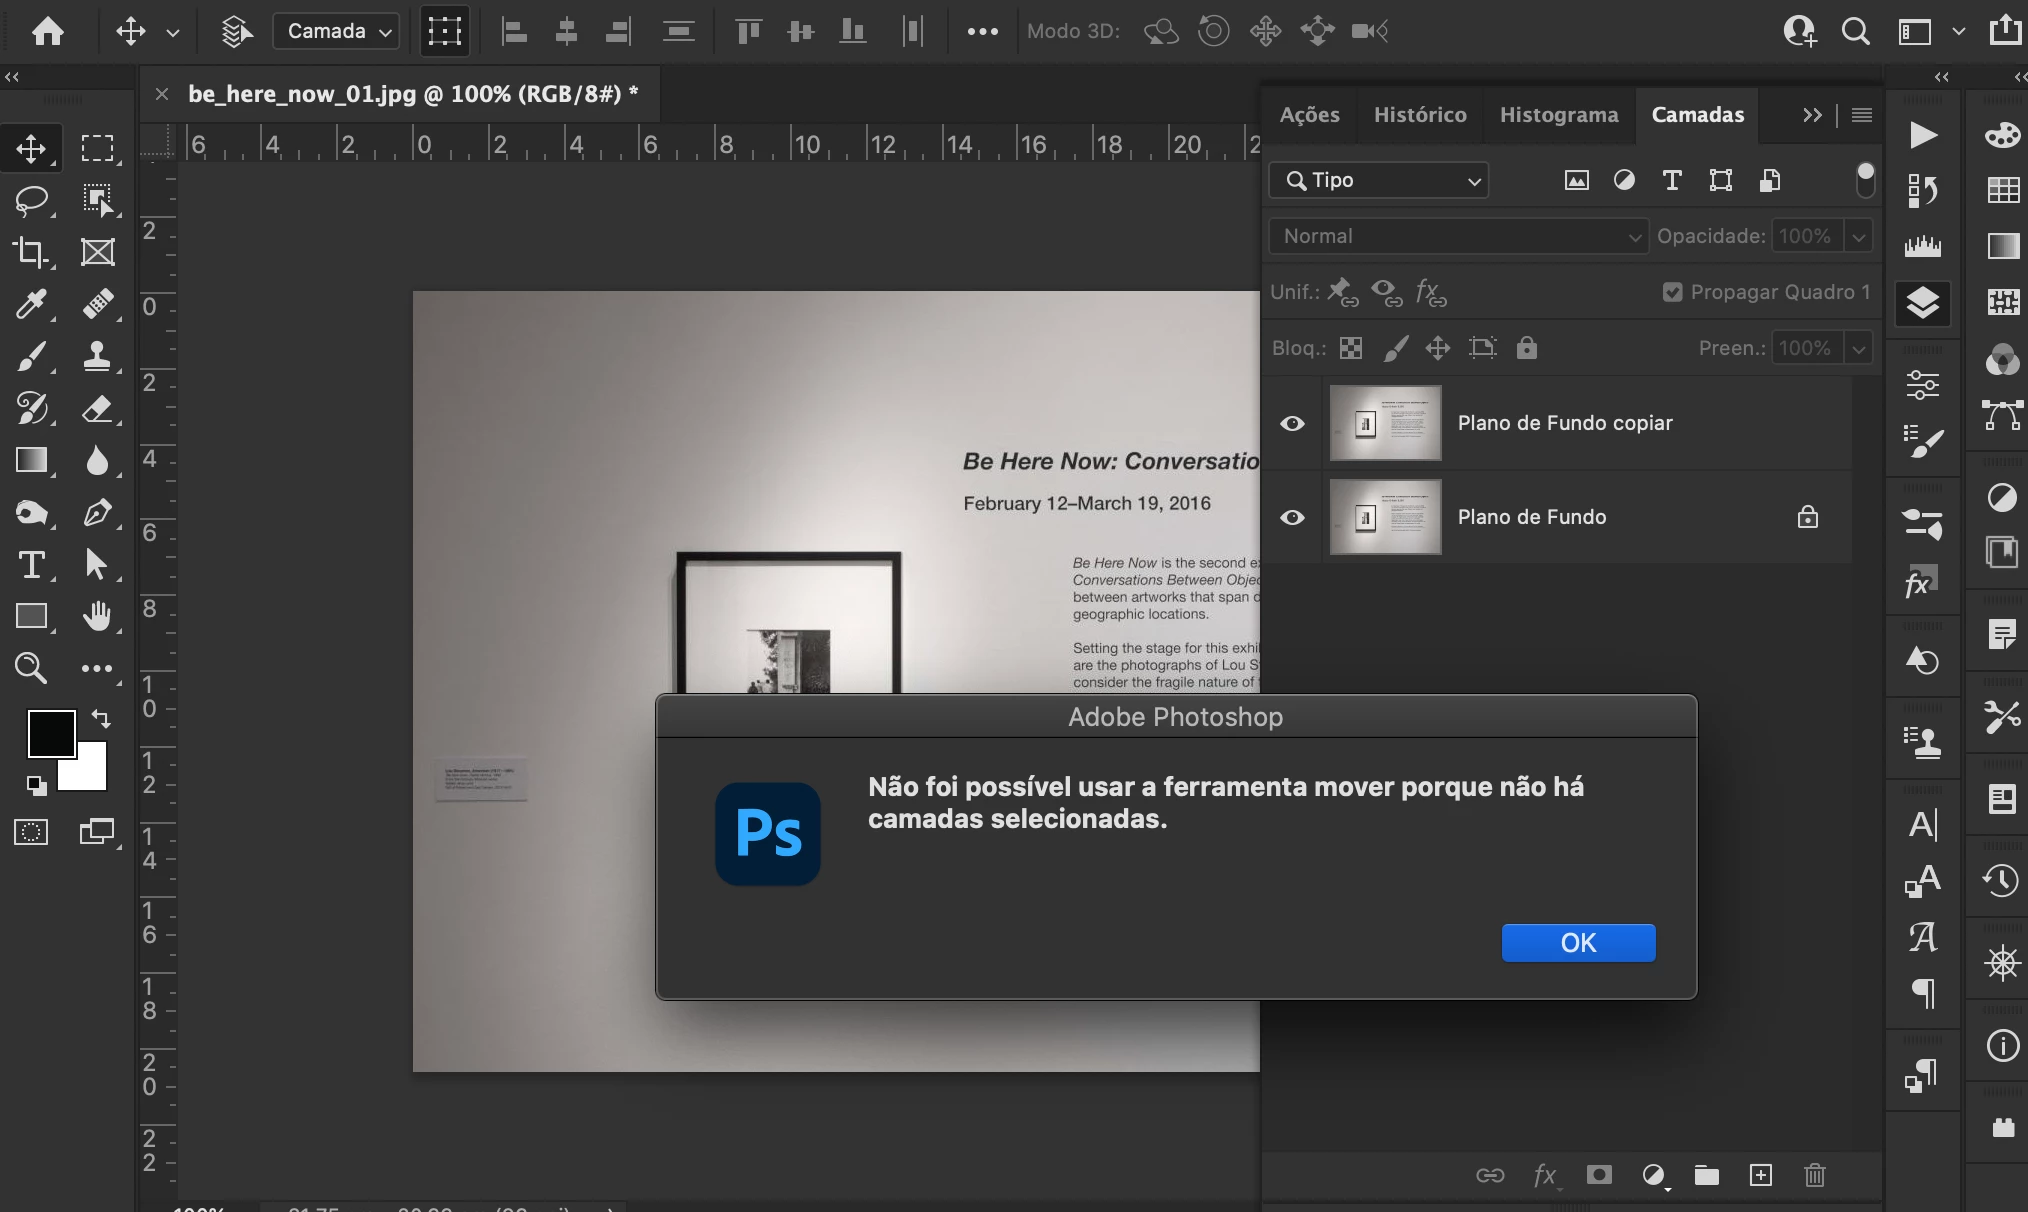The width and height of the screenshot is (2028, 1212).
Task: Switch to the Histograma tab
Action: (1558, 115)
